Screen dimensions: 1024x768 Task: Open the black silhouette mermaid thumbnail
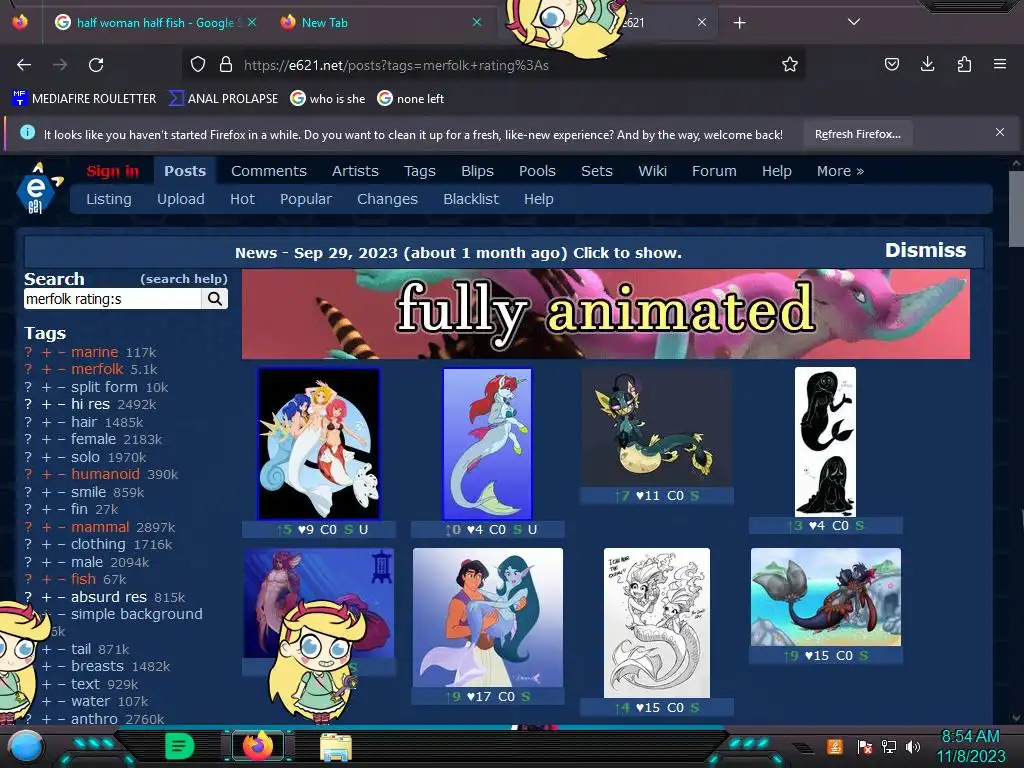point(825,441)
